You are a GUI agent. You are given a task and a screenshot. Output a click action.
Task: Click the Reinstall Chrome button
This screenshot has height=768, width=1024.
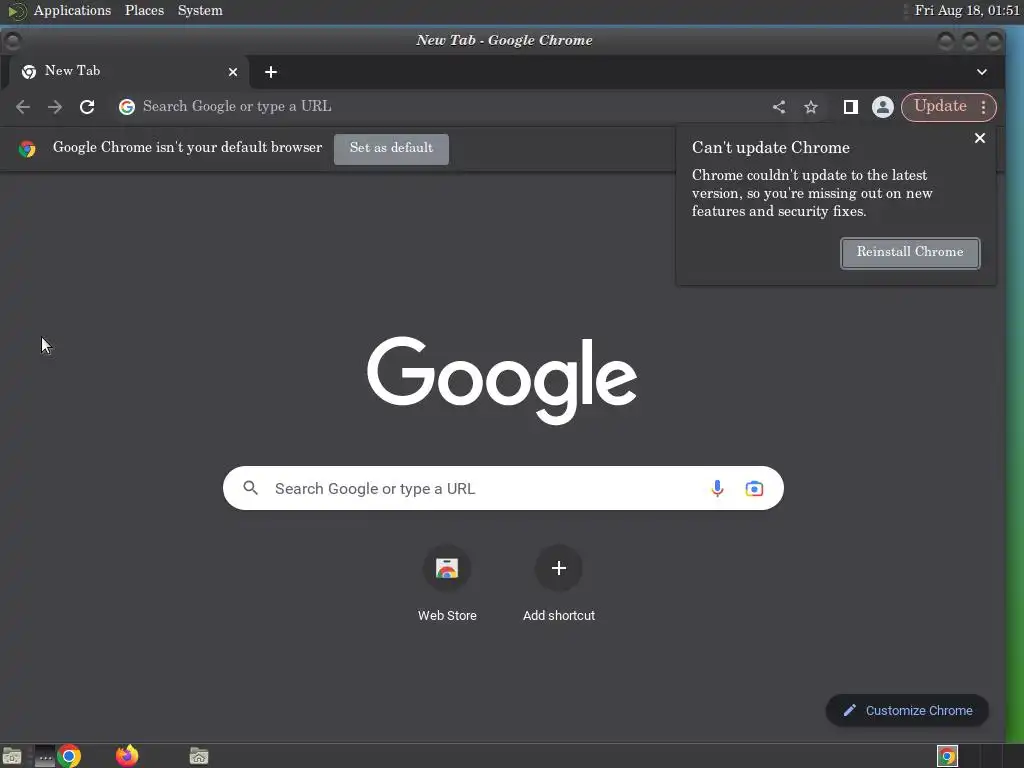click(910, 253)
